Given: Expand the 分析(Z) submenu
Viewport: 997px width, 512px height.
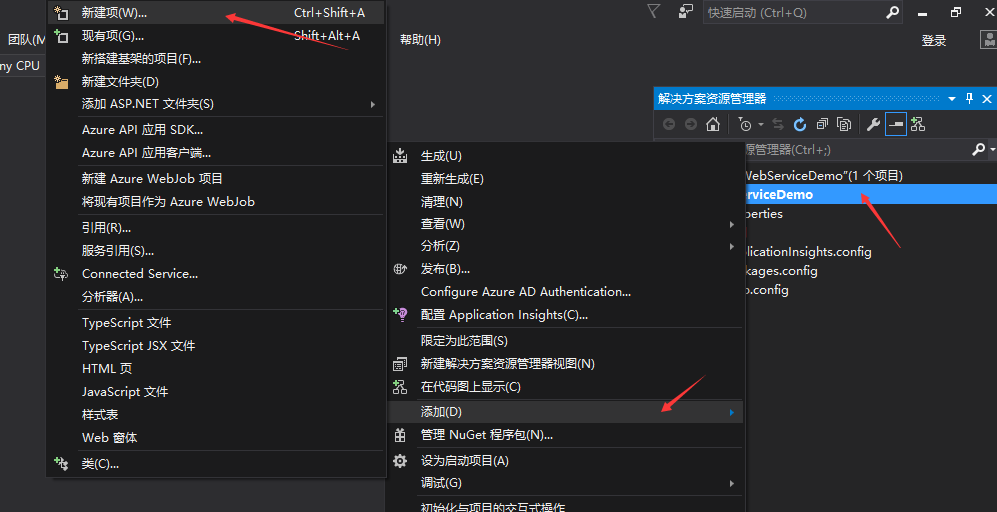Looking at the screenshot, I should point(565,246).
